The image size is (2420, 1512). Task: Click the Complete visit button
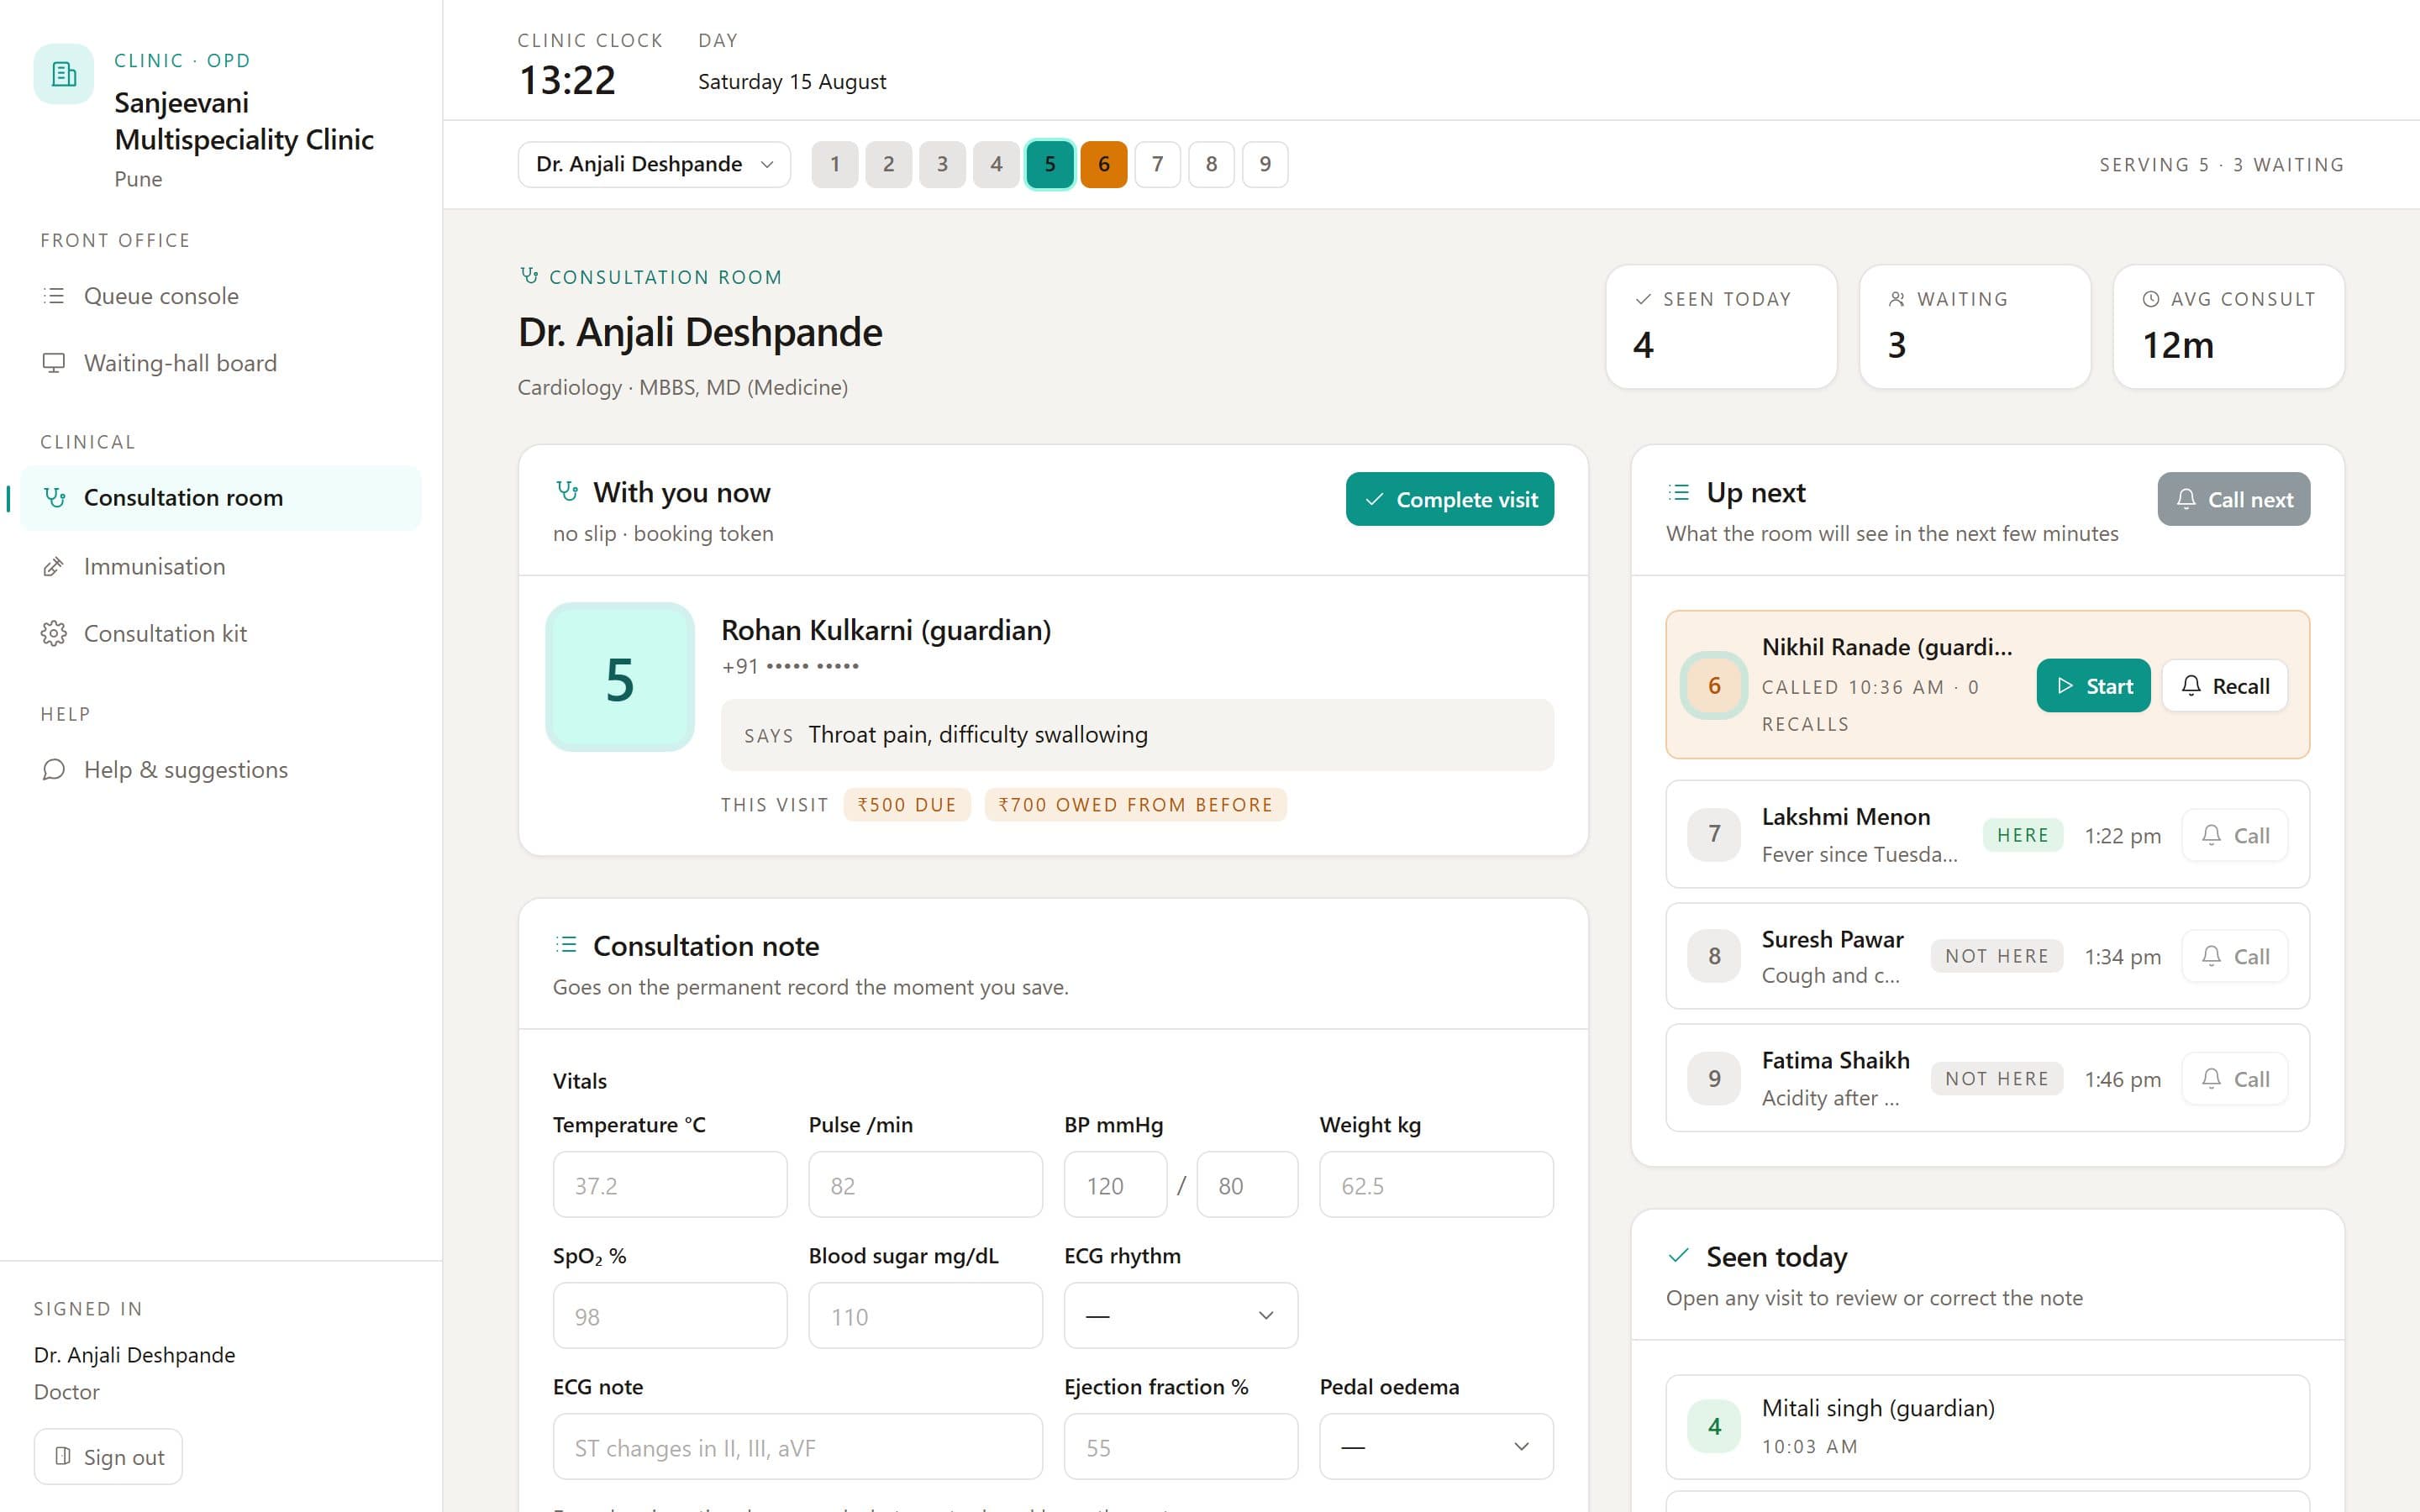[1450, 499]
